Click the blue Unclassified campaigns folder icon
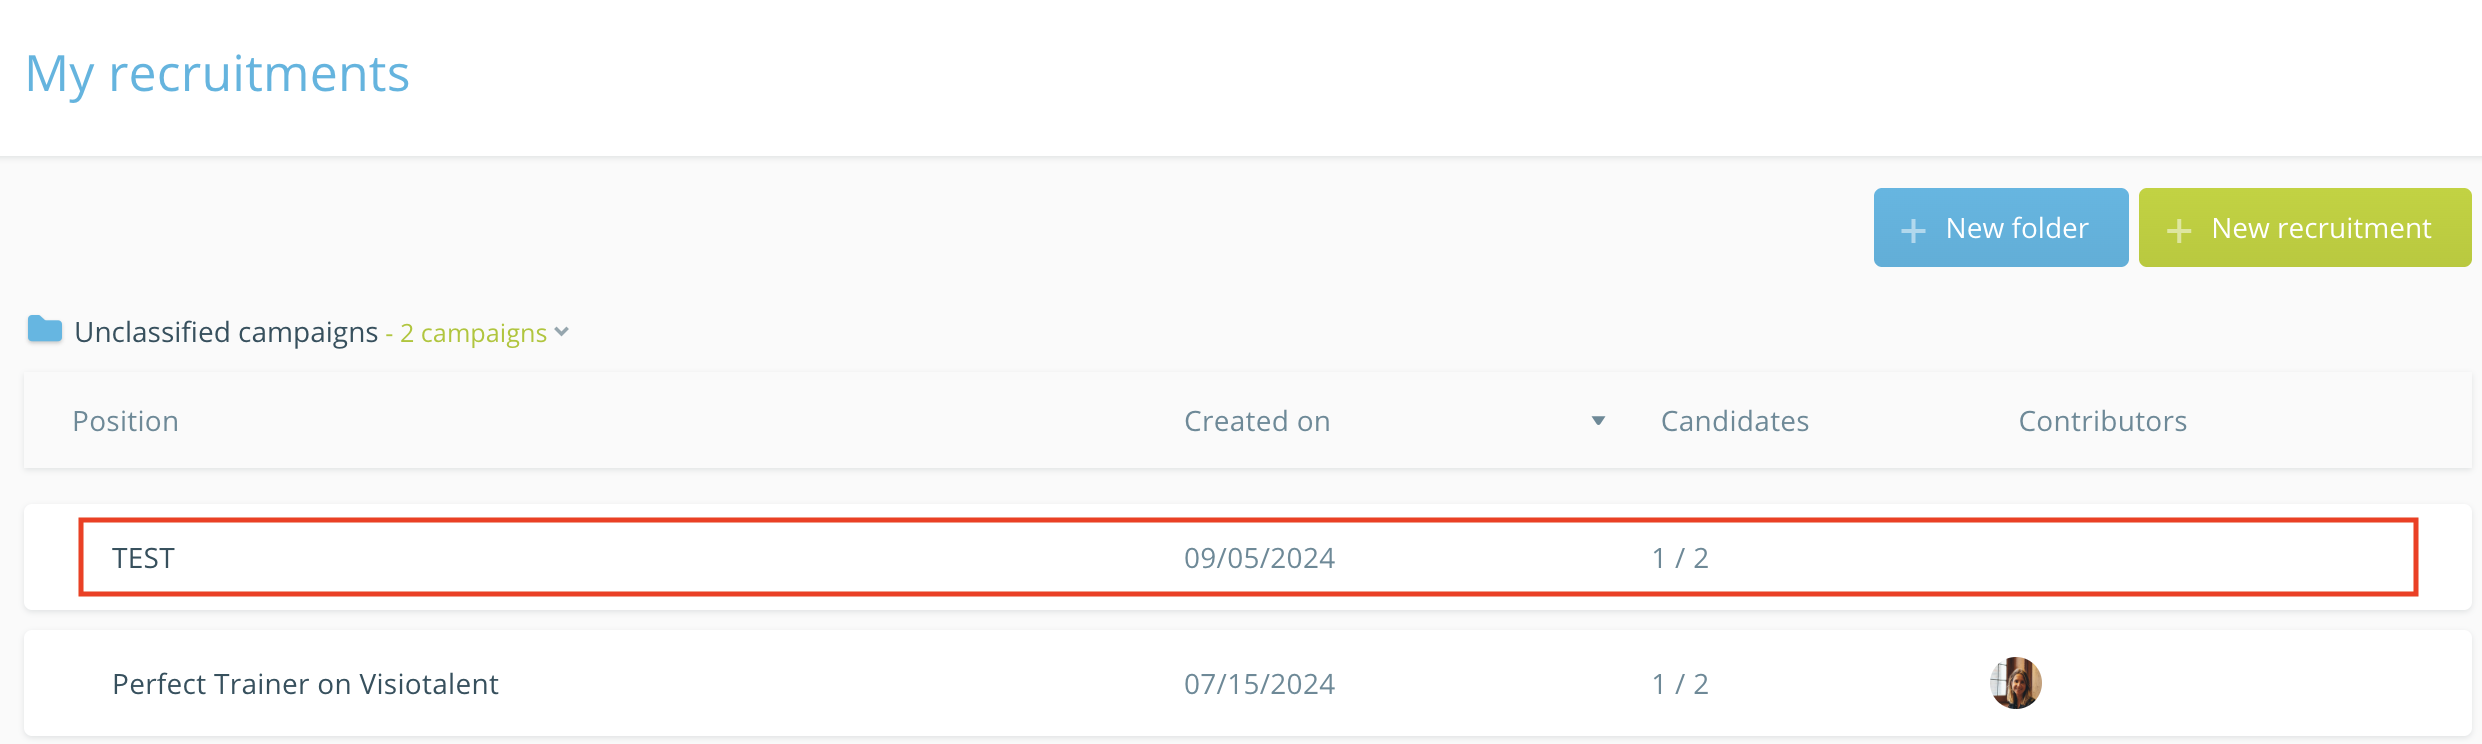 pyautogui.click(x=45, y=329)
